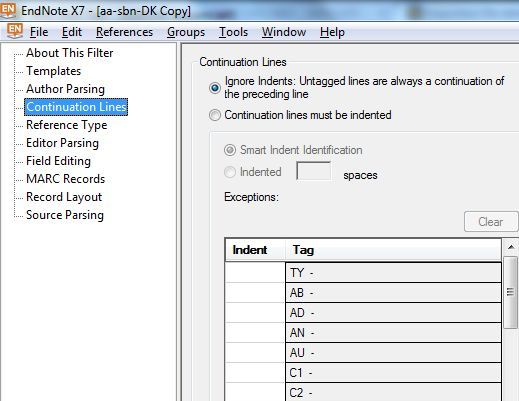Choose Continuation lines must be indented
Image resolution: width=519 pixels, height=401 pixels.
215,115
